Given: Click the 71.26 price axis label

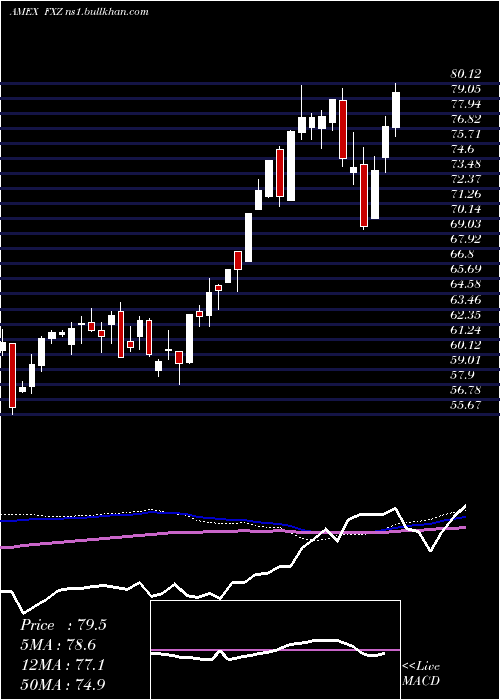Looking at the screenshot, I should click(466, 194).
